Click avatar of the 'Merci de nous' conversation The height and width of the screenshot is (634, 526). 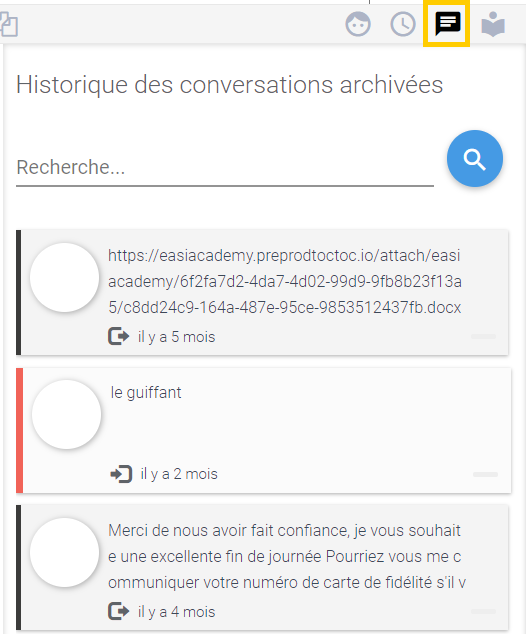coord(65,552)
